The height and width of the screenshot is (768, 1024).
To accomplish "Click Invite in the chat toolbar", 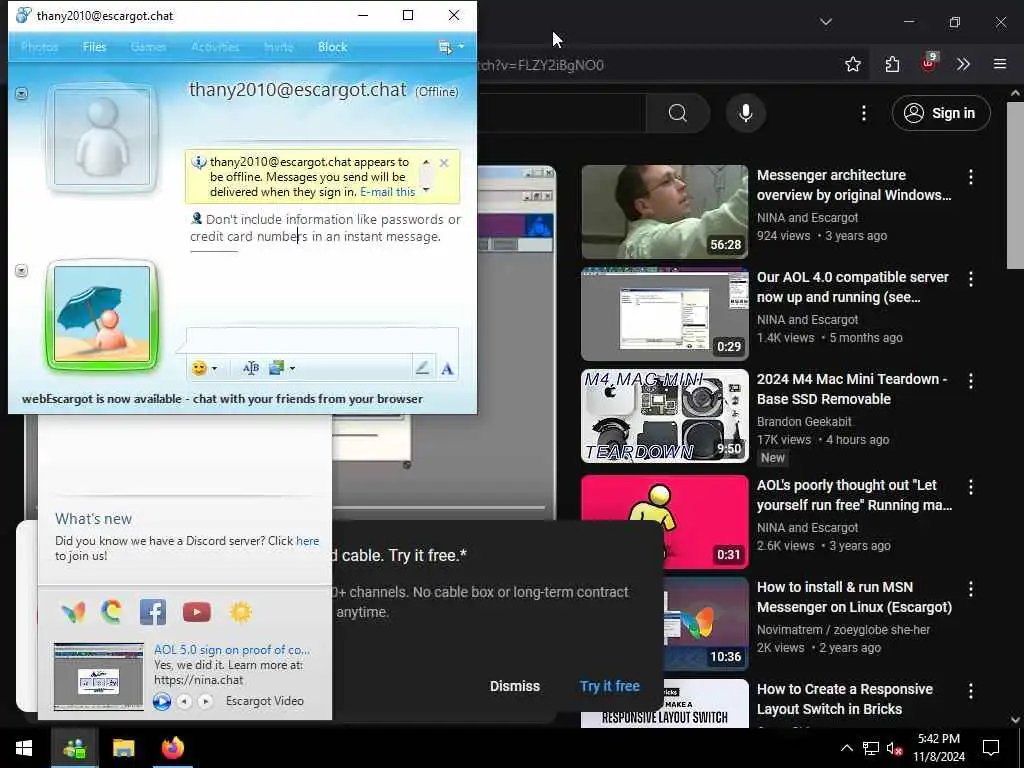I will (278, 47).
